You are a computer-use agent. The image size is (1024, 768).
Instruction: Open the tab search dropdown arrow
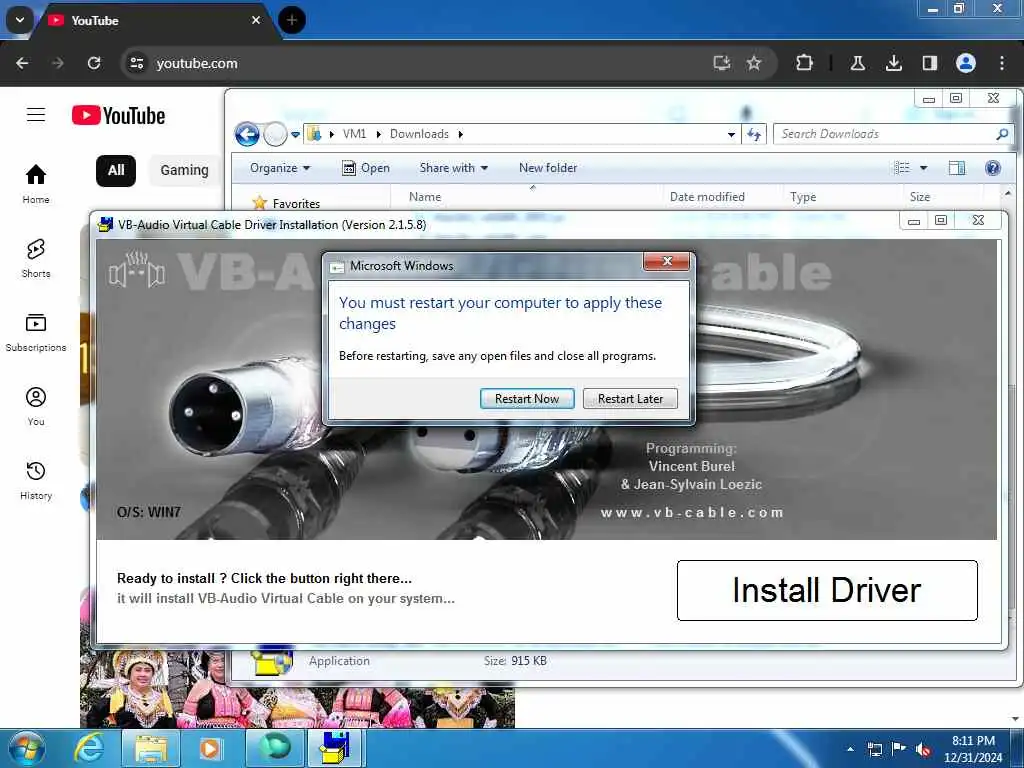coord(20,20)
